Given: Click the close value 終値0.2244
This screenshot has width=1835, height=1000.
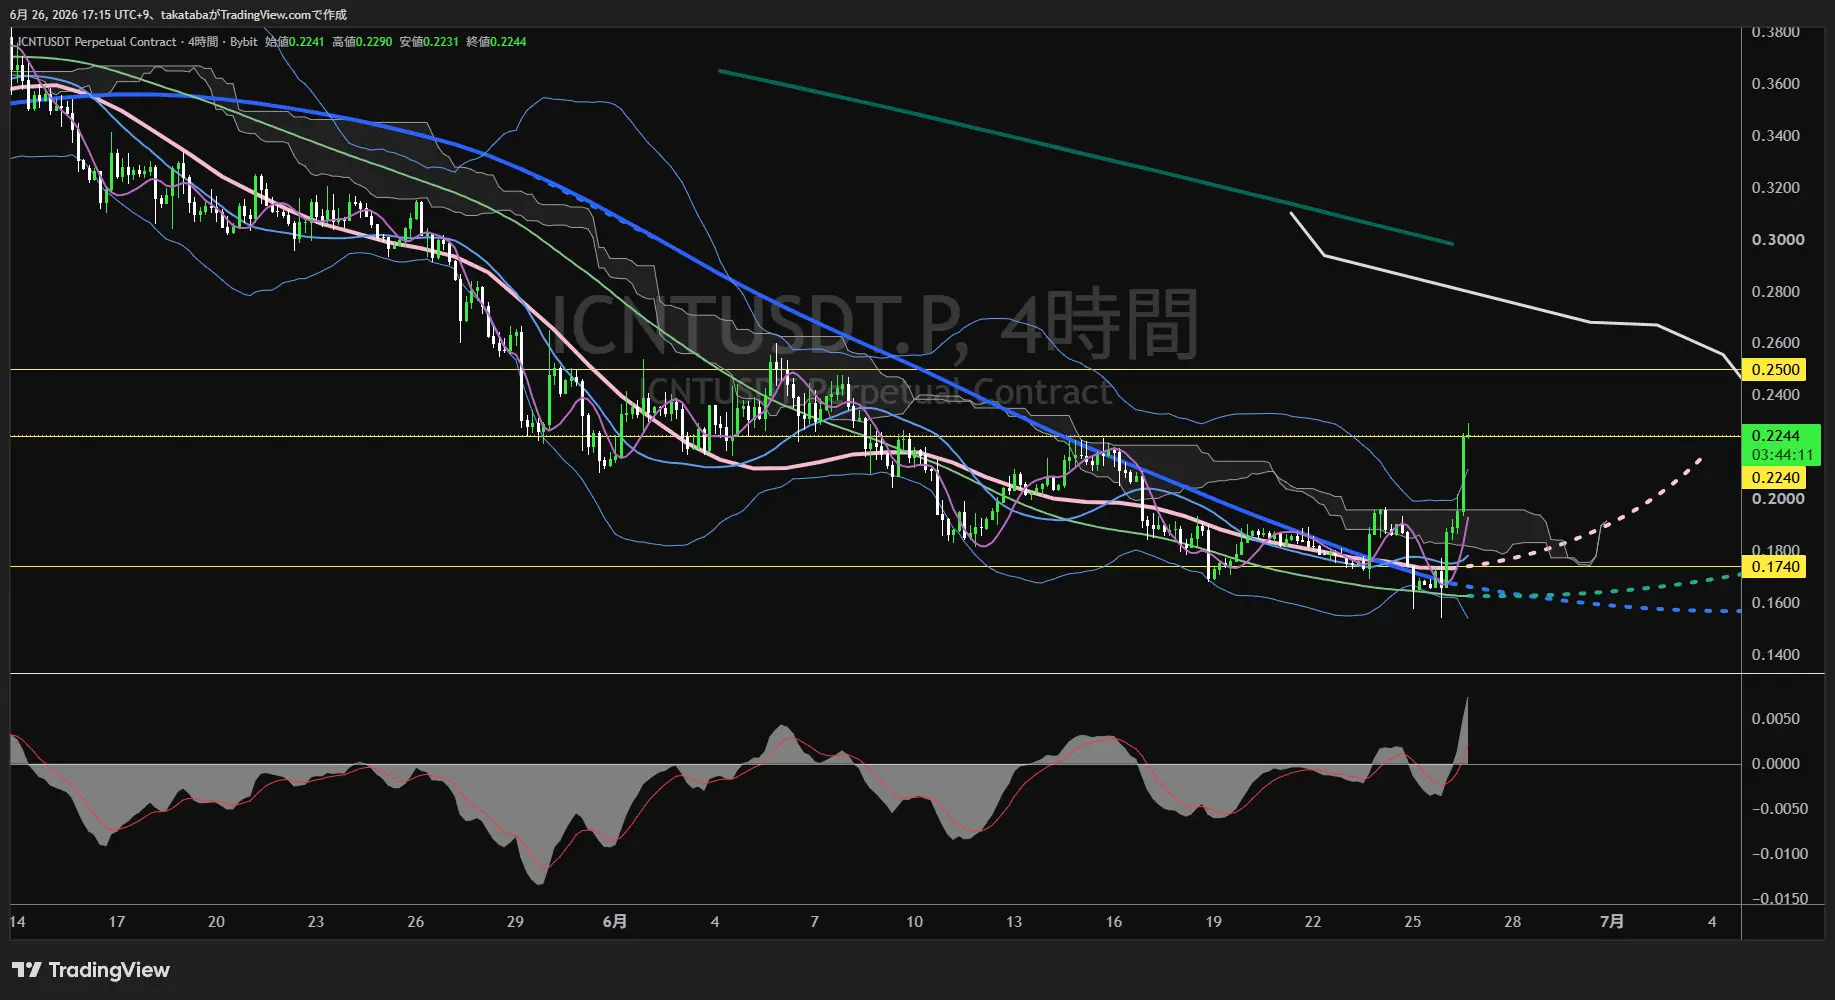Looking at the screenshot, I should click(496, 42).
